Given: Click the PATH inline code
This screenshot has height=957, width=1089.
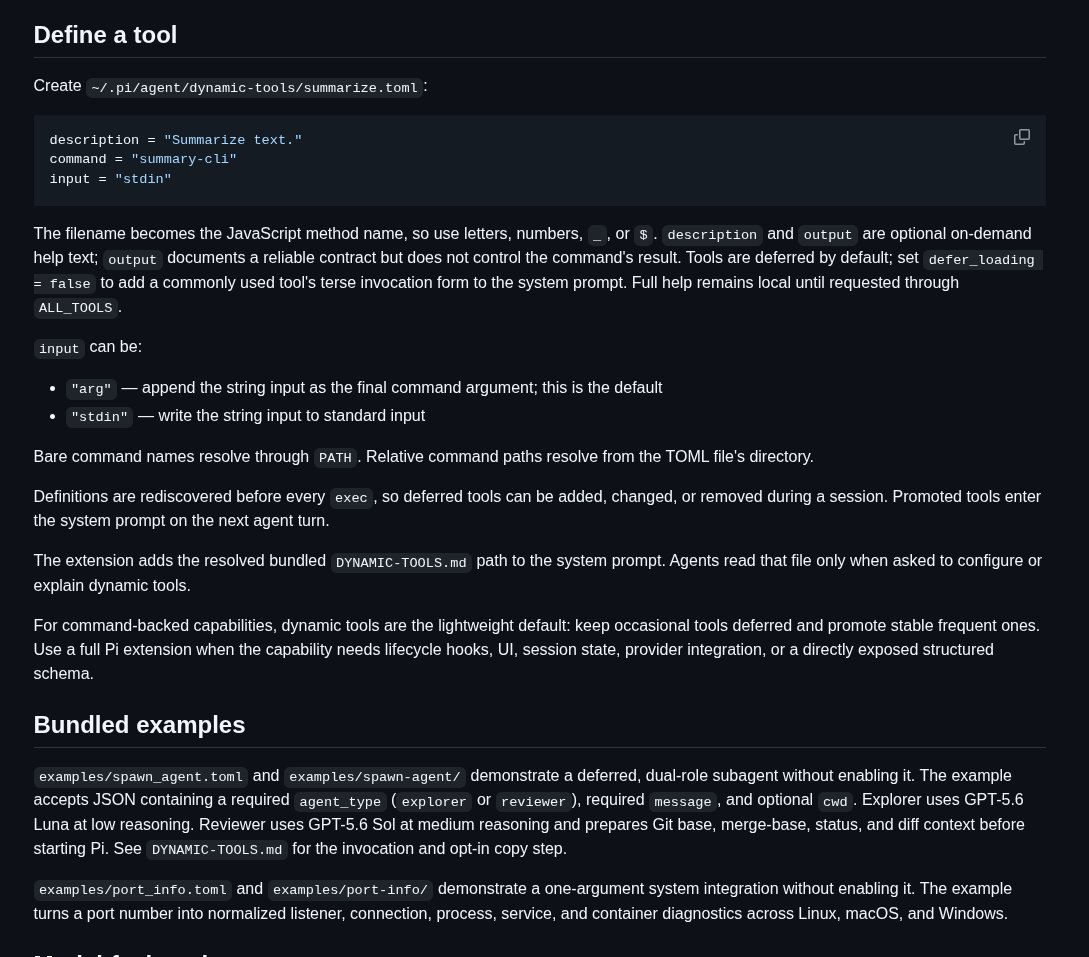Looking at the screenshot, I should click(335, 458).
